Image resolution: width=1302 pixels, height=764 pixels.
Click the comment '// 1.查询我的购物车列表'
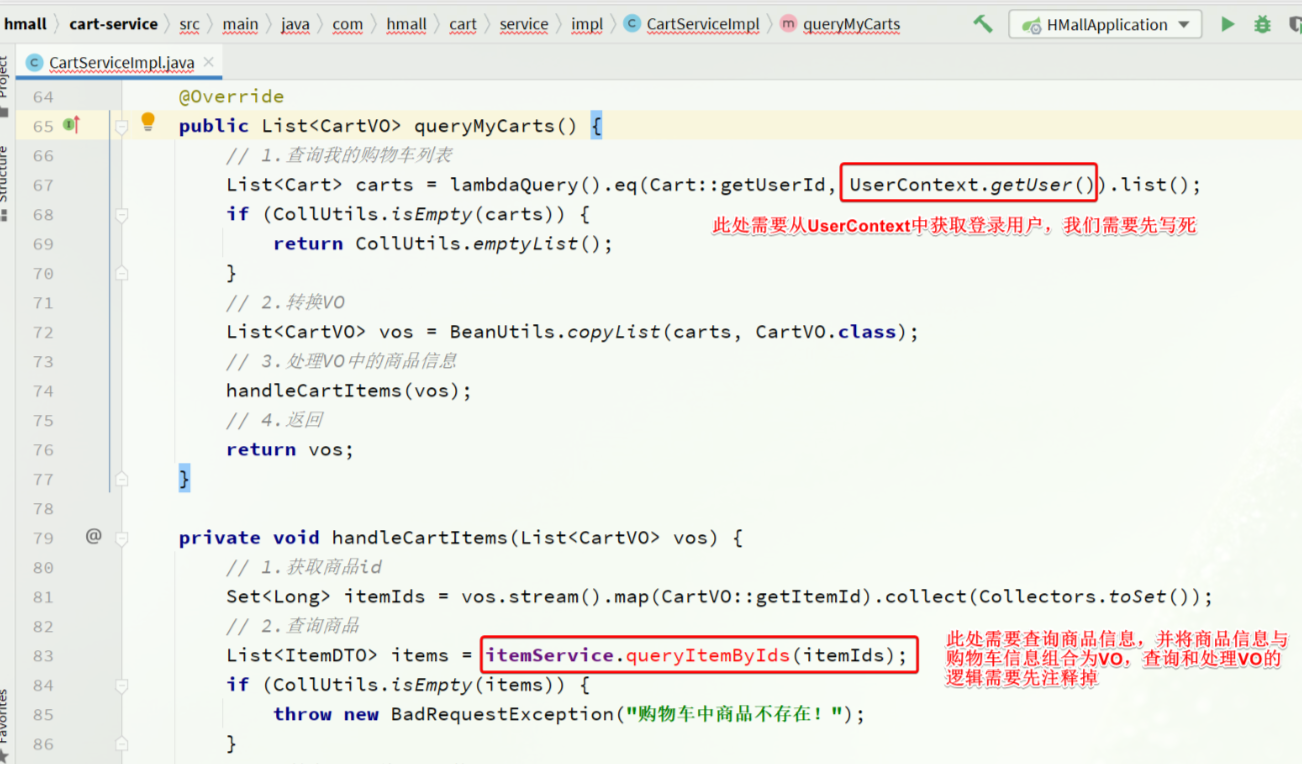pos(339,155)
